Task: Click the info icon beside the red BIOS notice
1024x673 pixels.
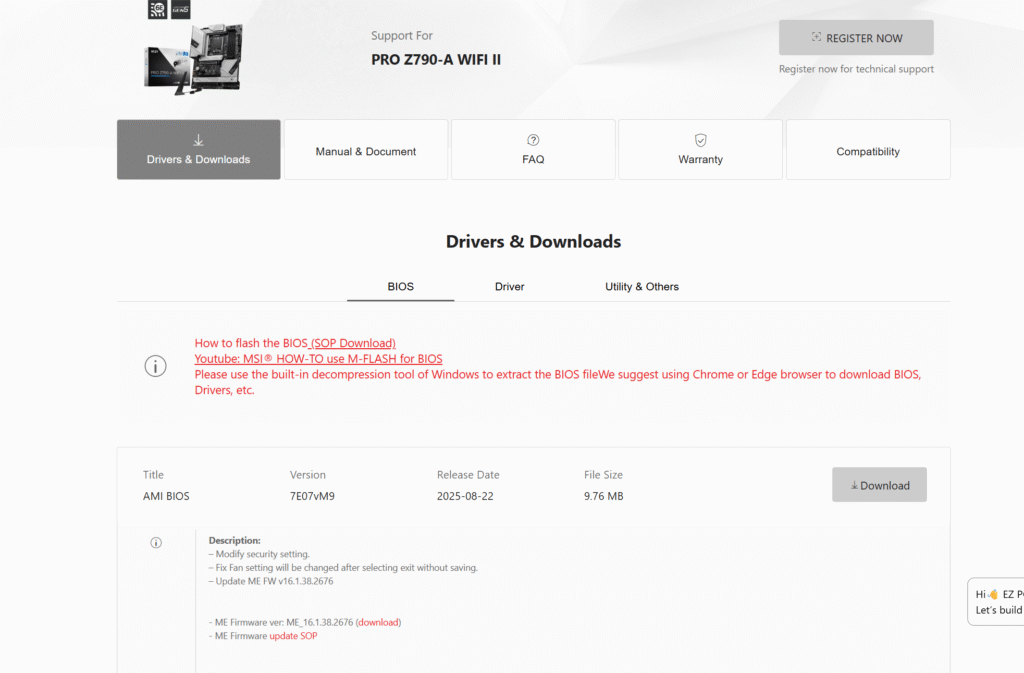Action: click(155, 366)
